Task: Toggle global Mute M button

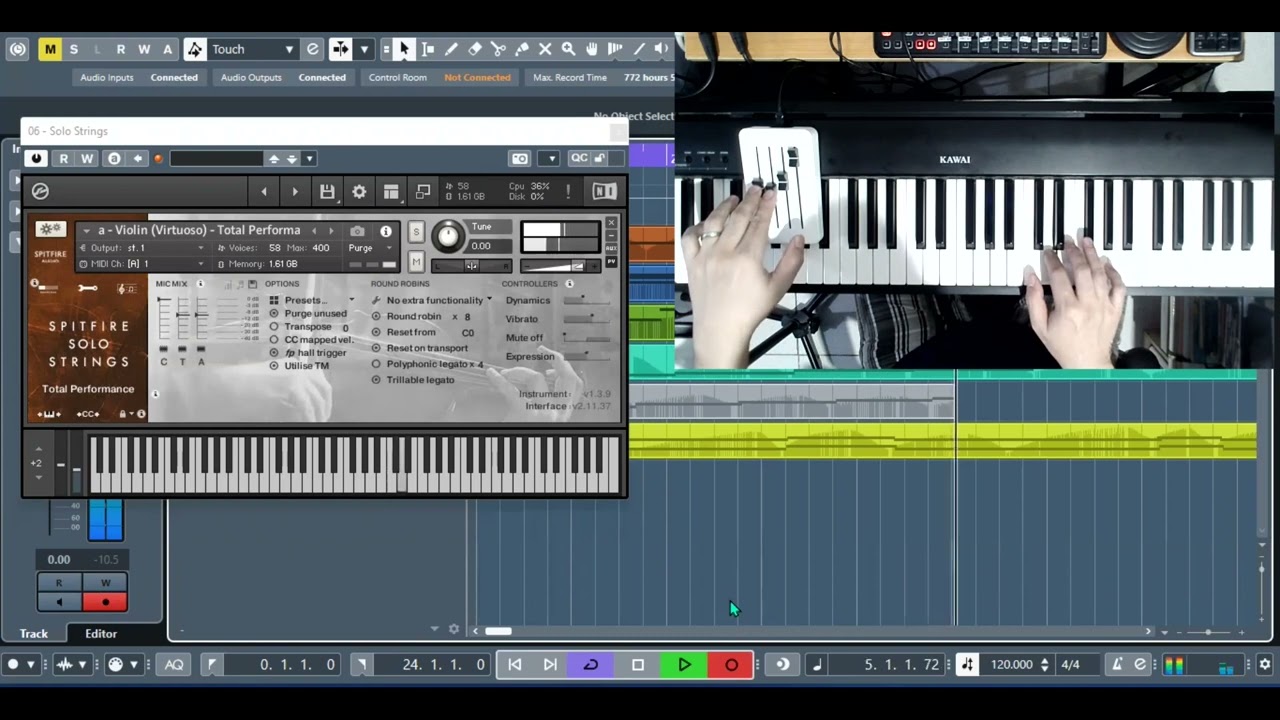Action: click(x=50, y=49)
